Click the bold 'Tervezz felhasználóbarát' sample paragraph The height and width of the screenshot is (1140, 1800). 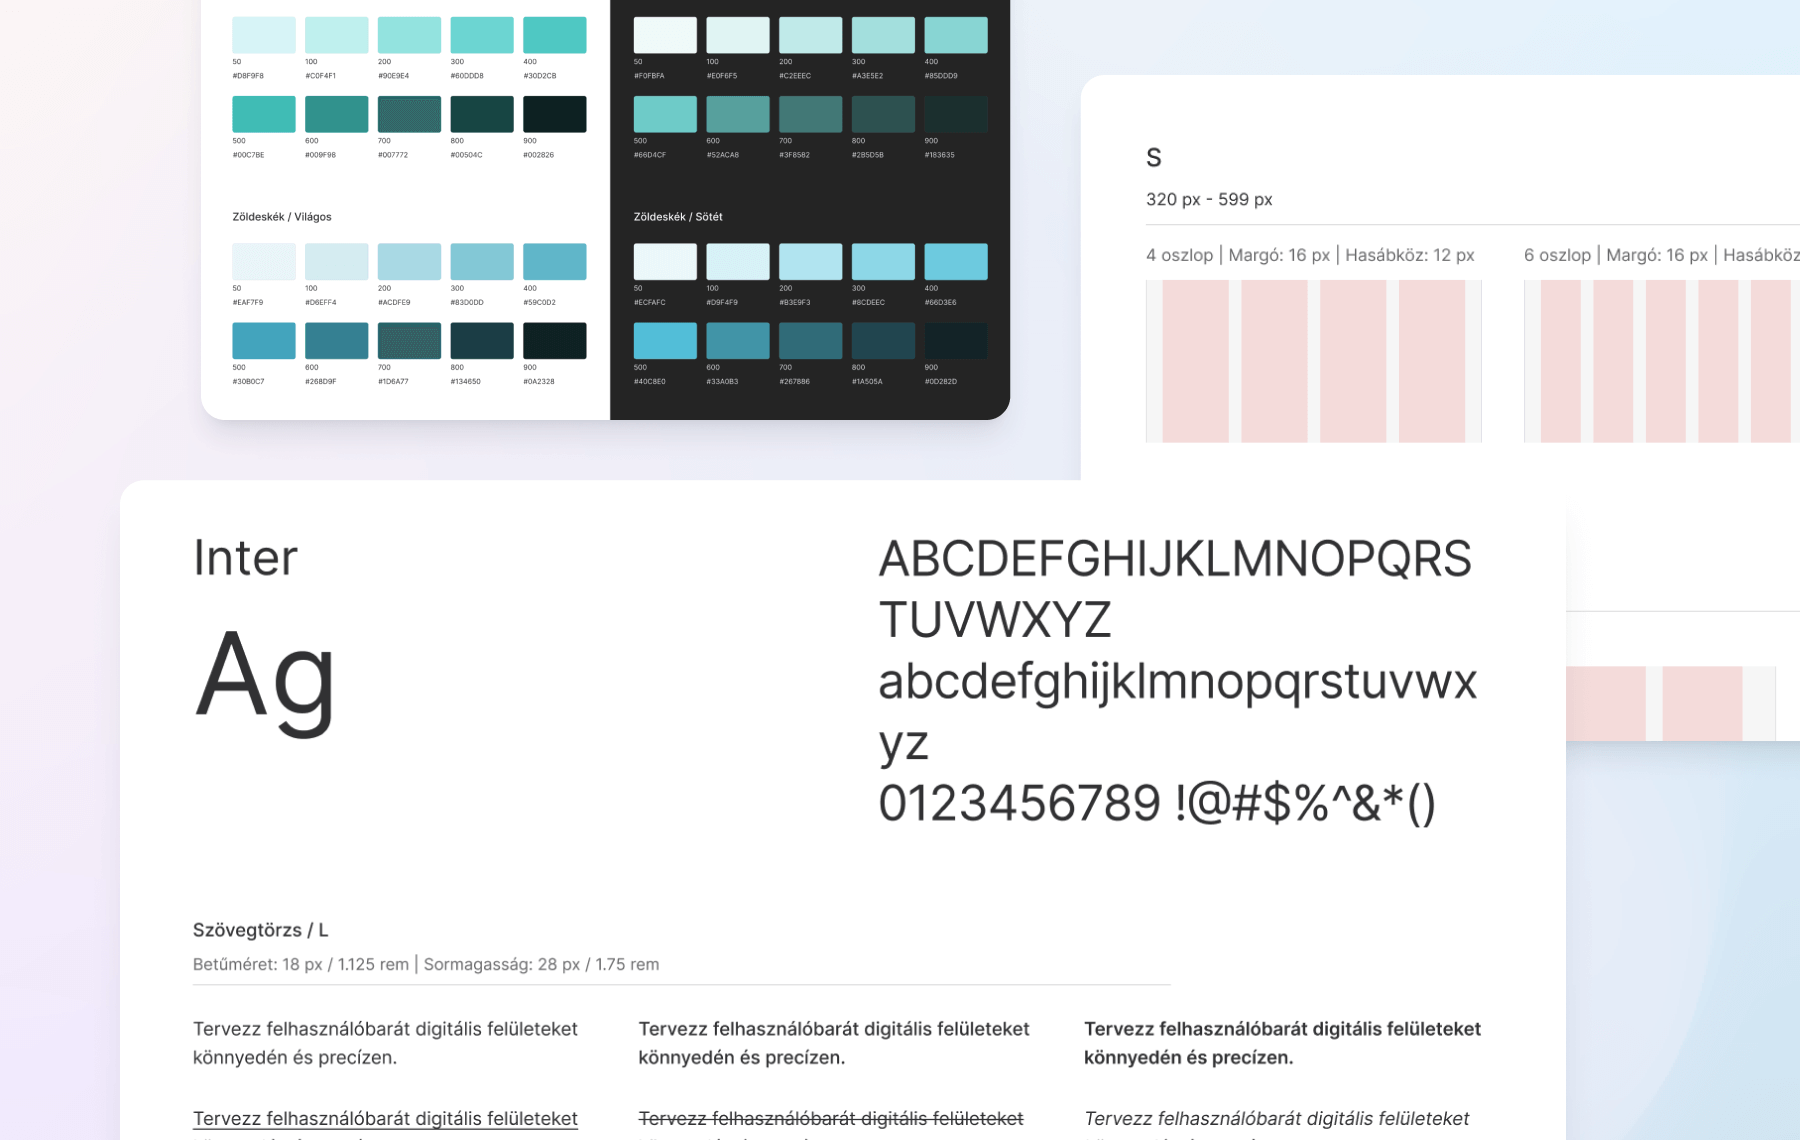tap(1283, 1043)
